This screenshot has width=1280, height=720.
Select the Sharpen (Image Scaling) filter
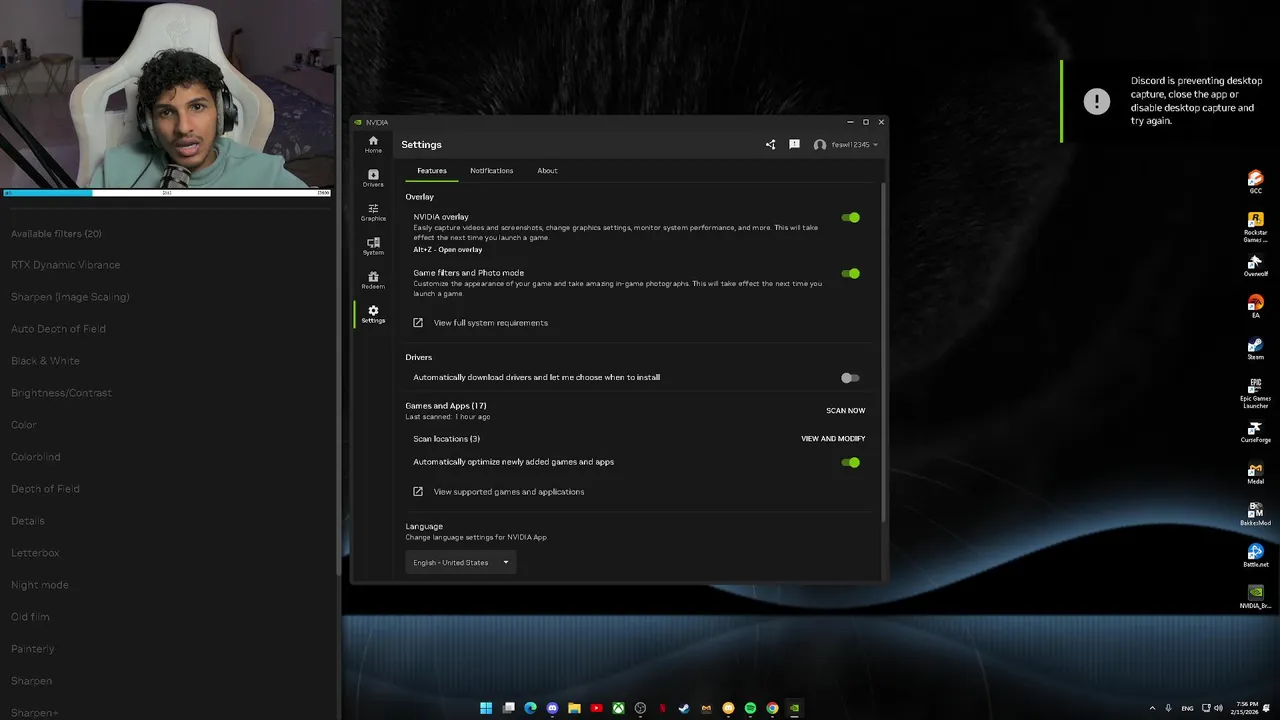tap(70, 297)
